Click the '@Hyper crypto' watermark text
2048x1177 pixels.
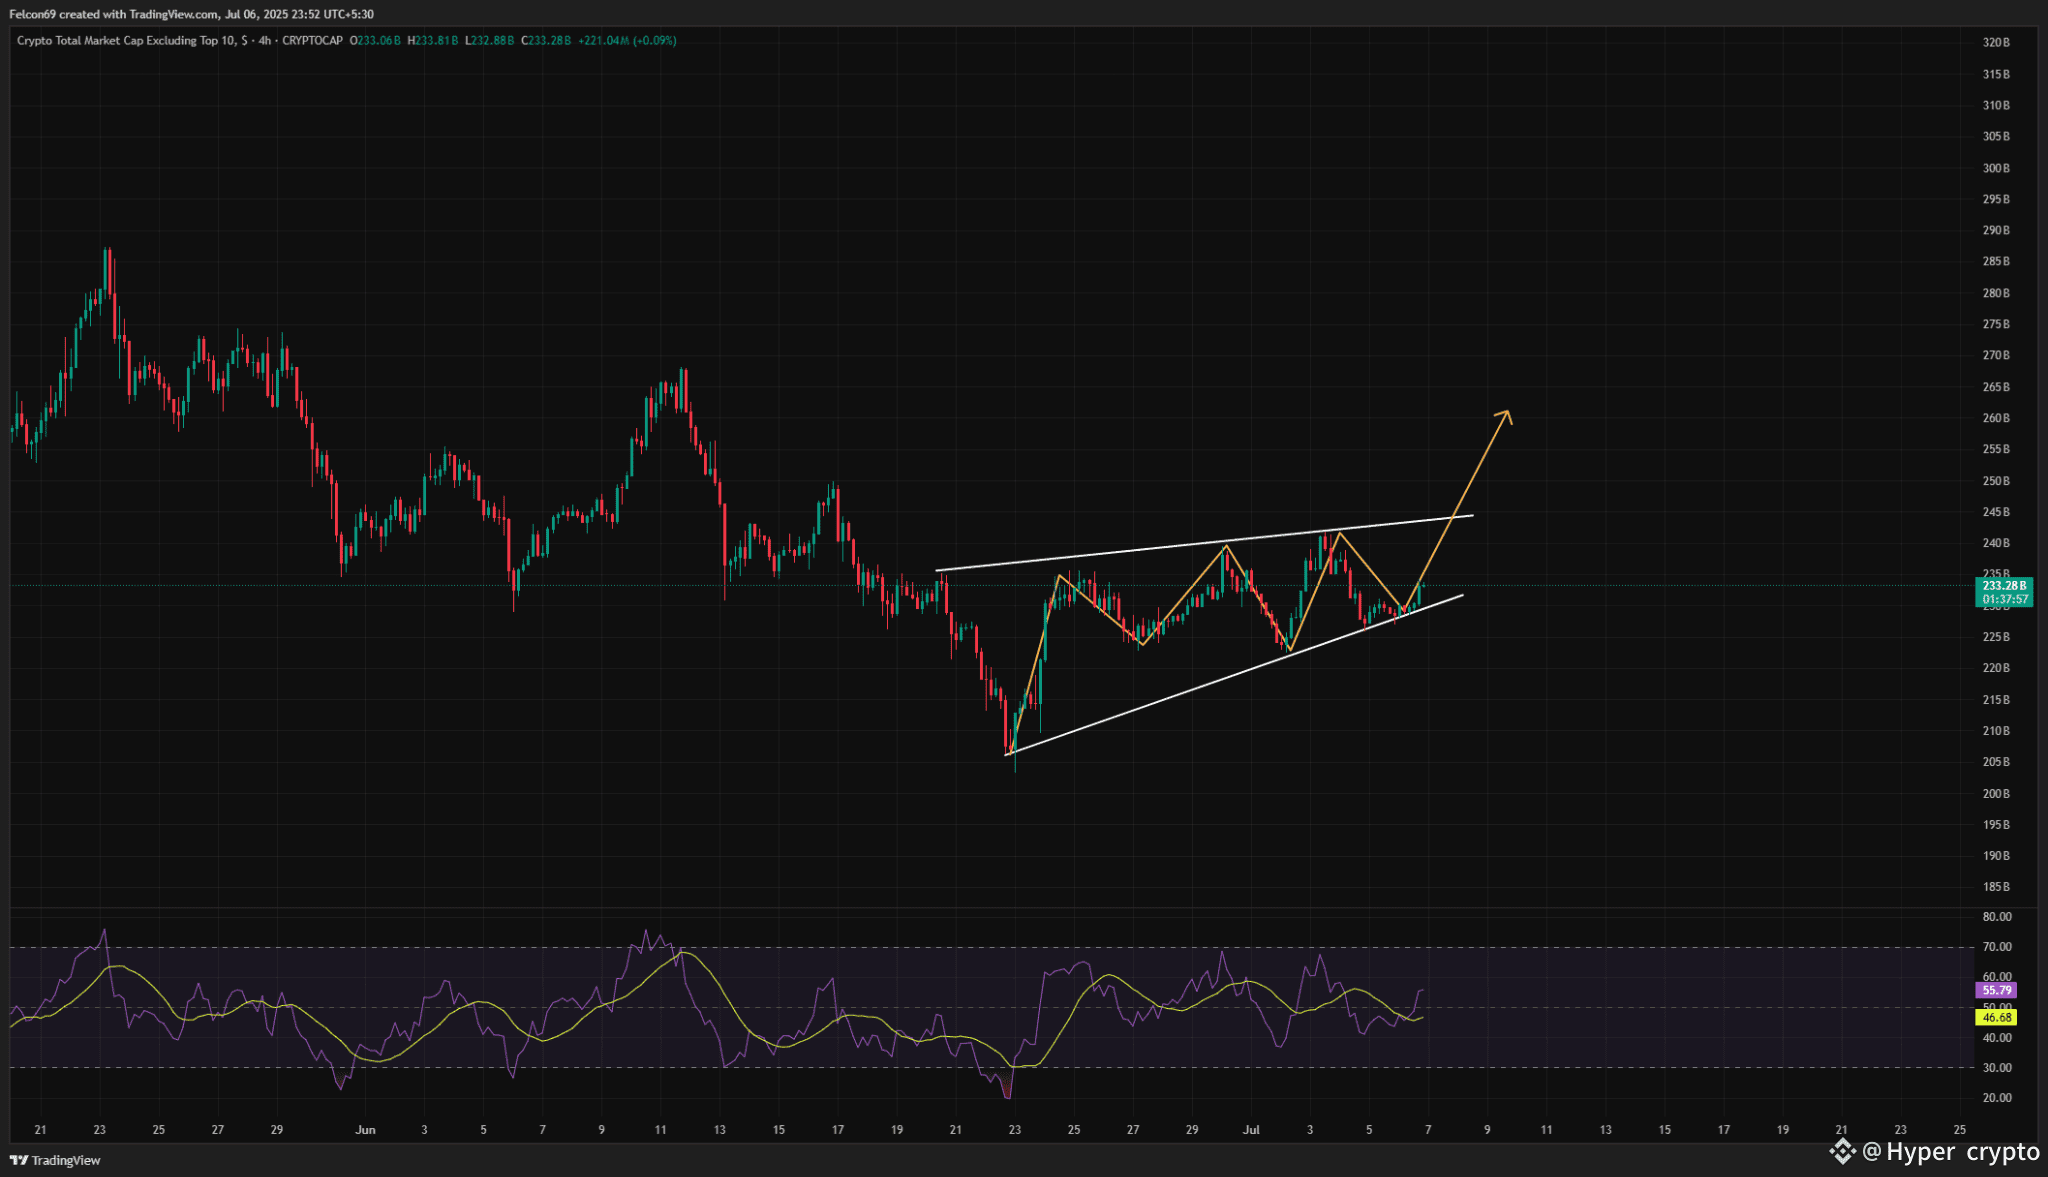[1950, 1152]
